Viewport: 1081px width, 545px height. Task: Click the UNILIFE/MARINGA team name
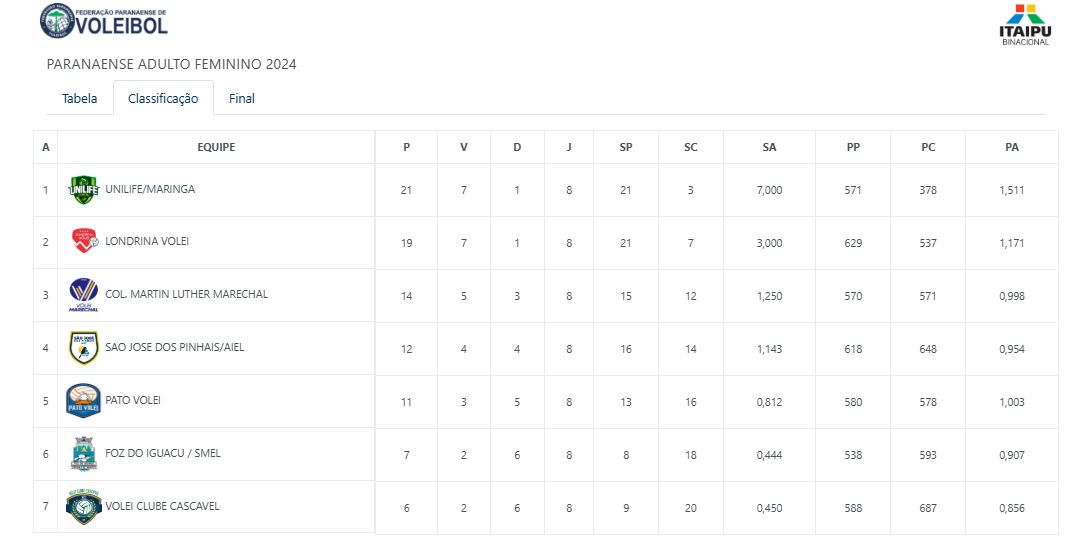(150, 189)
